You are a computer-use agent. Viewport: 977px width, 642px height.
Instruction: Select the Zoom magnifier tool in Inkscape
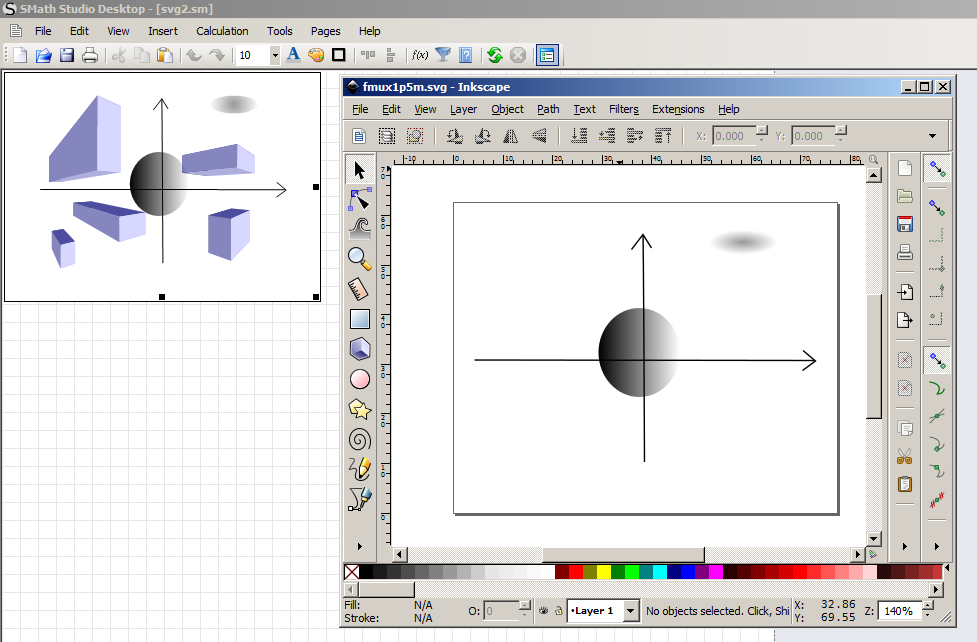[x=360, y=258]
